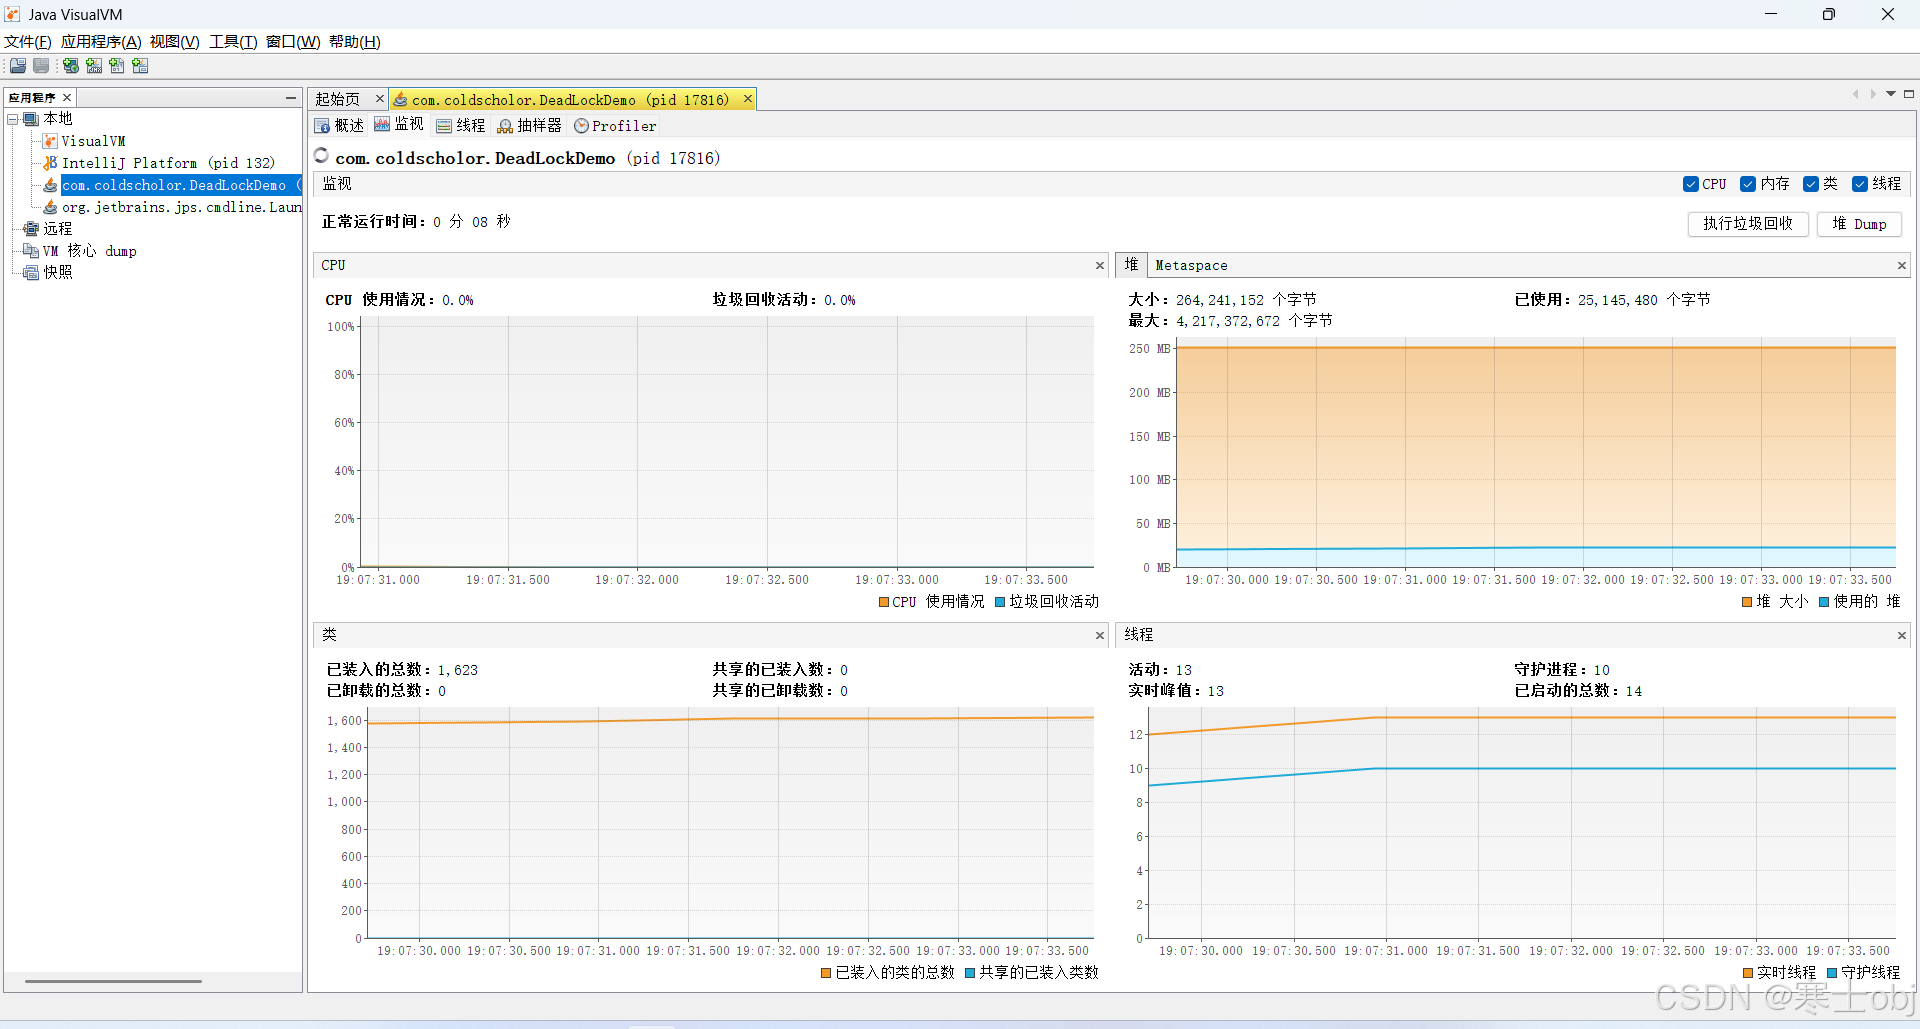Click the VisualVM application icon in tree
Viewport: 1920px width, 1029px height.
pyautogui.click(x=50, y=141)
